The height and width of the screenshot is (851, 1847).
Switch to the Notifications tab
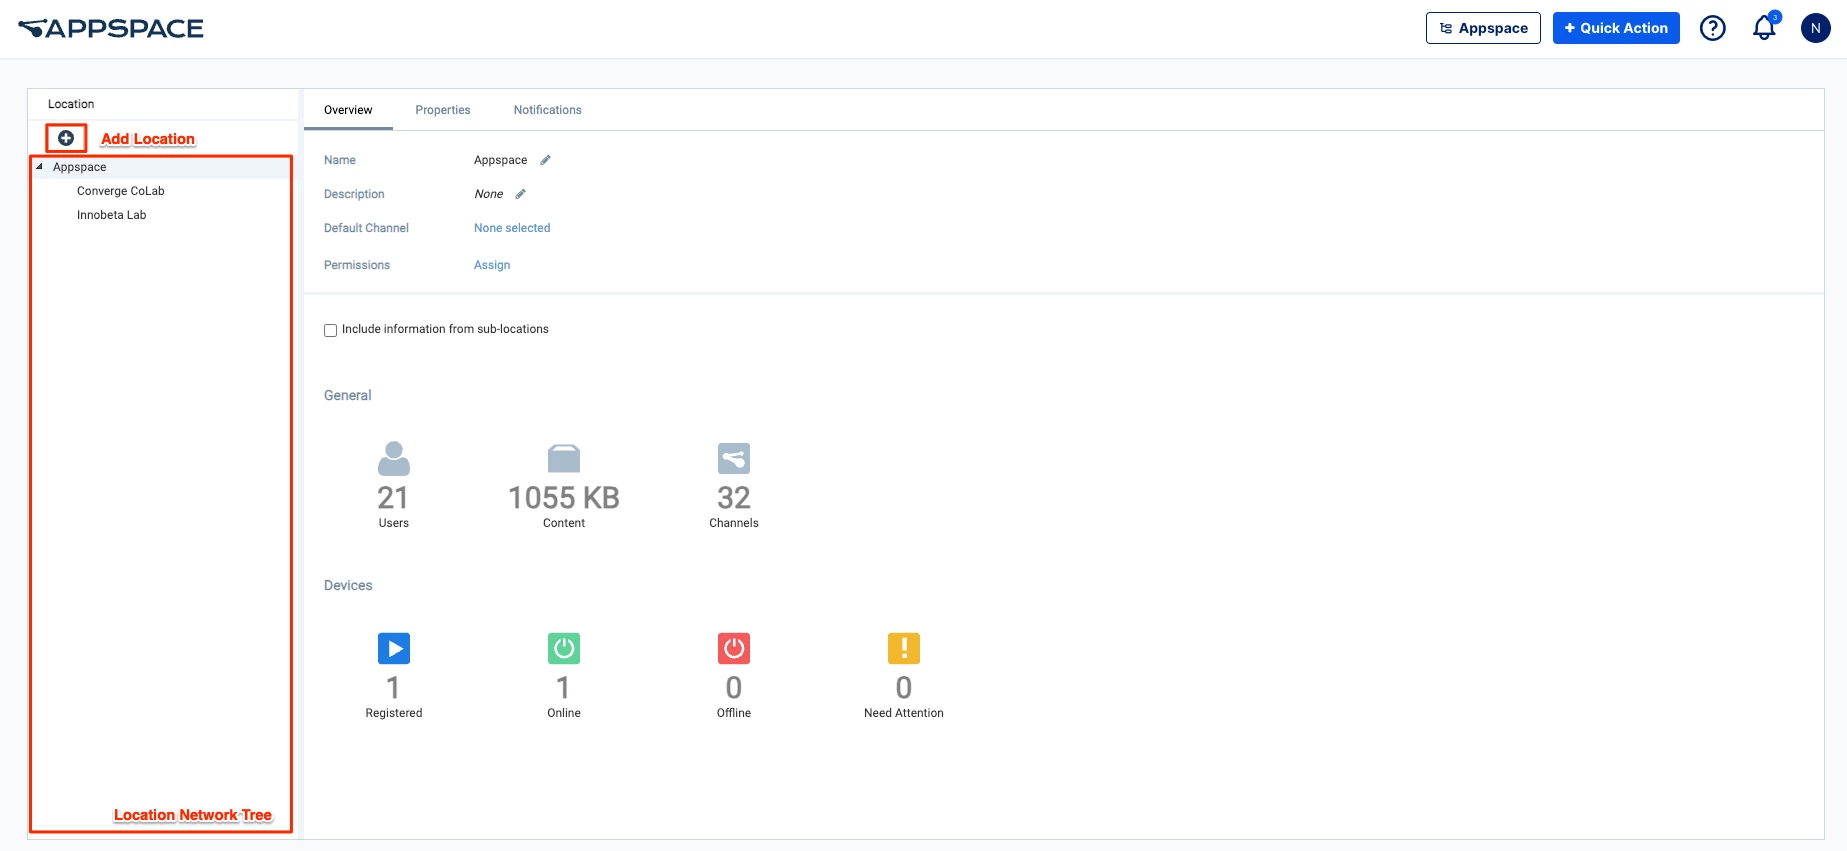click(x=547, y=110)
